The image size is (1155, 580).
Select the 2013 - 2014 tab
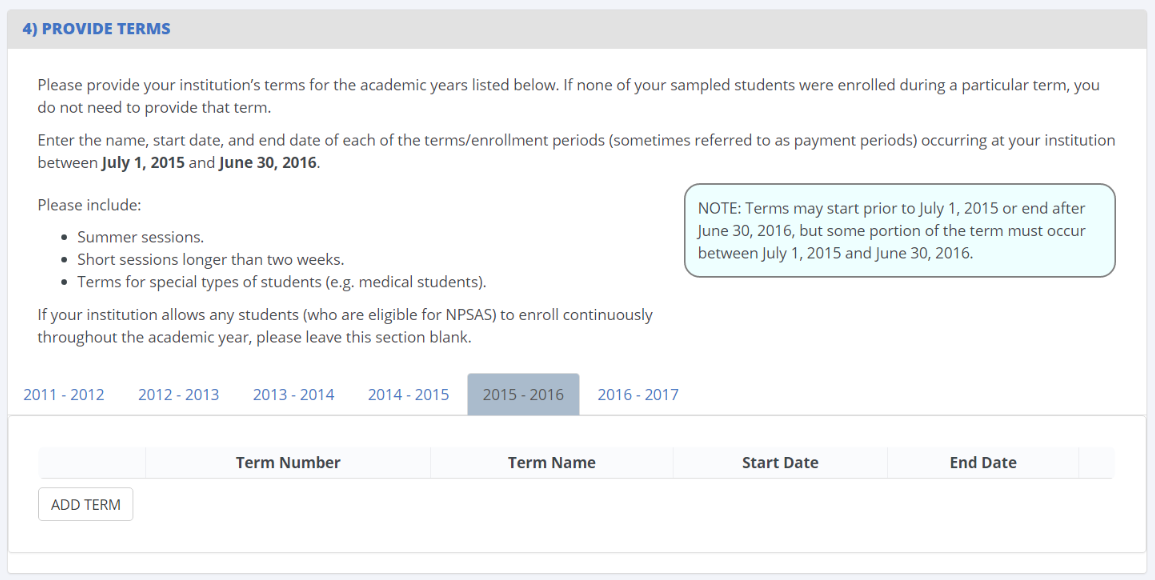[293, 394]
